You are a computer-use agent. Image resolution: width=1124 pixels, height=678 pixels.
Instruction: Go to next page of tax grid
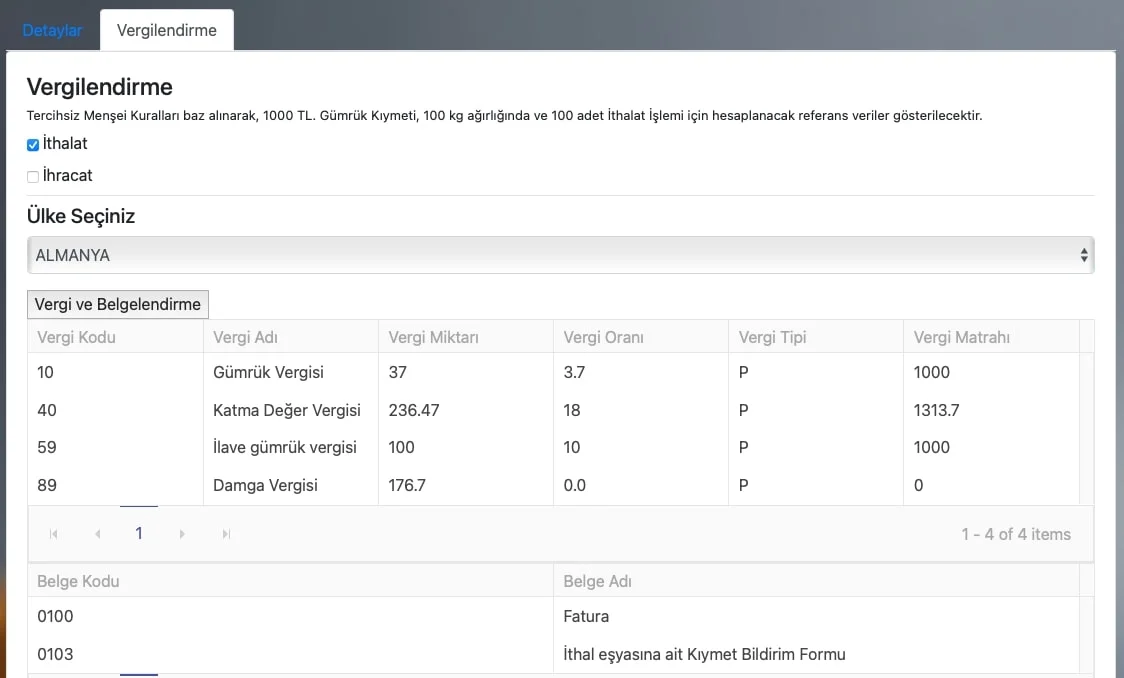(182, 534)
